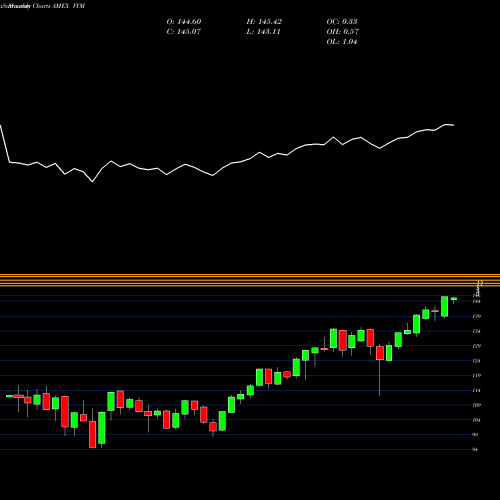Click the 139 price axis label

click(477, 316)
